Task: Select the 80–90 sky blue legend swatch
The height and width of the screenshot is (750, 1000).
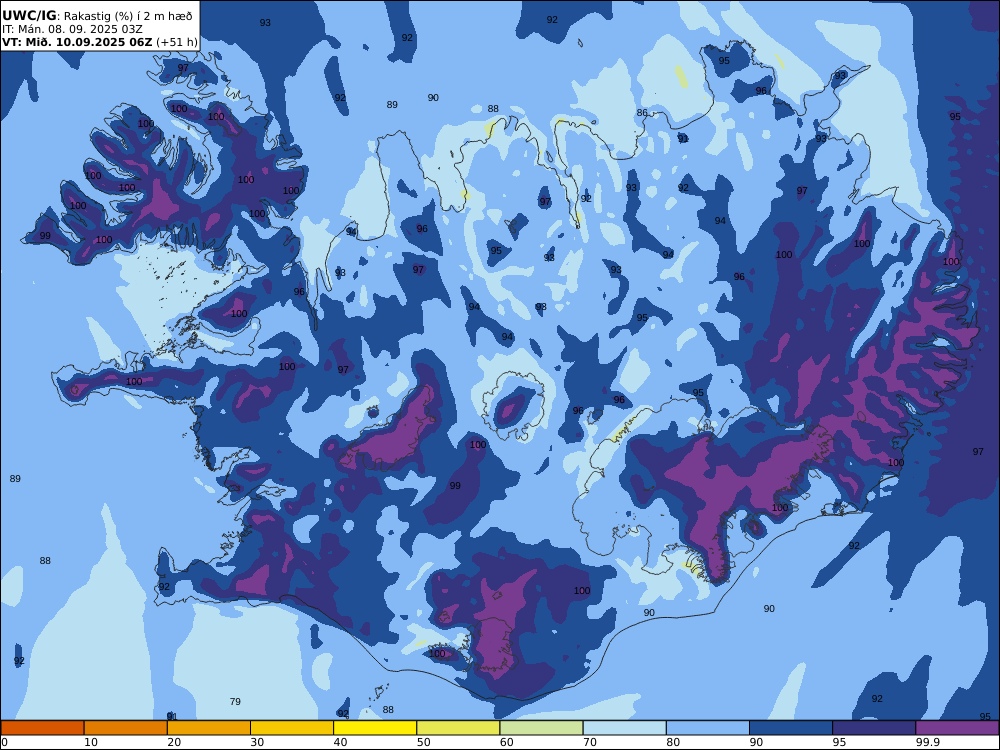Action: tap(708, 728)
